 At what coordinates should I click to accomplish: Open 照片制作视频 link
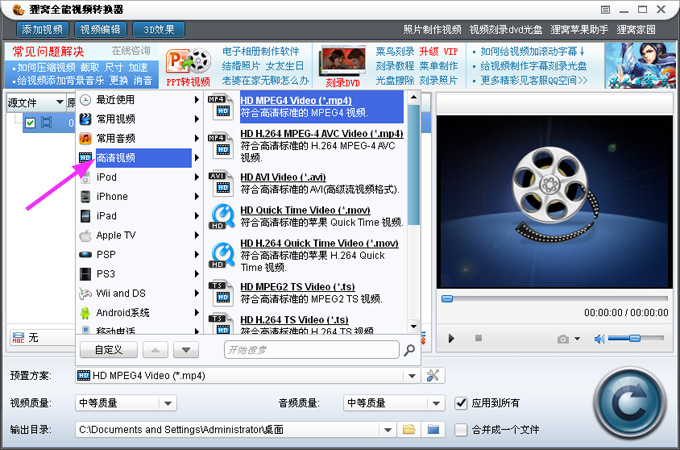point(432,29)
